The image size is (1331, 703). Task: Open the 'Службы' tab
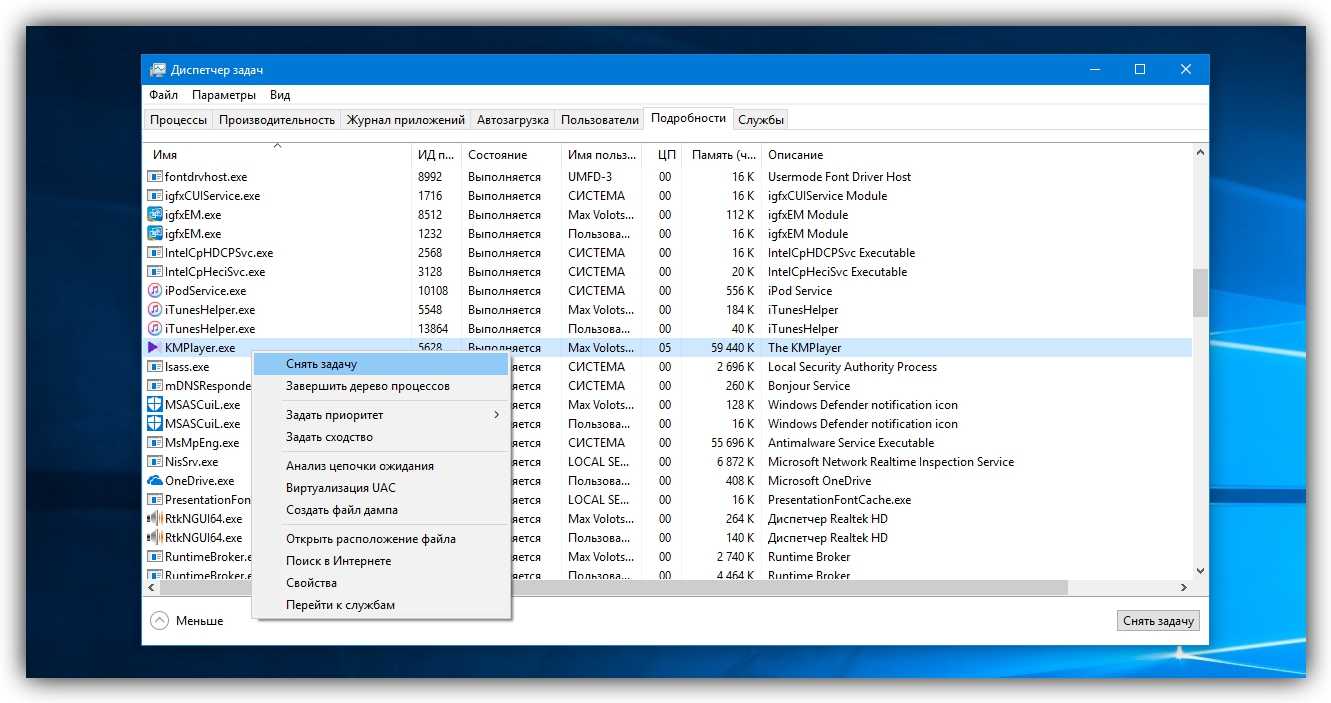click(x=761, y=120)
